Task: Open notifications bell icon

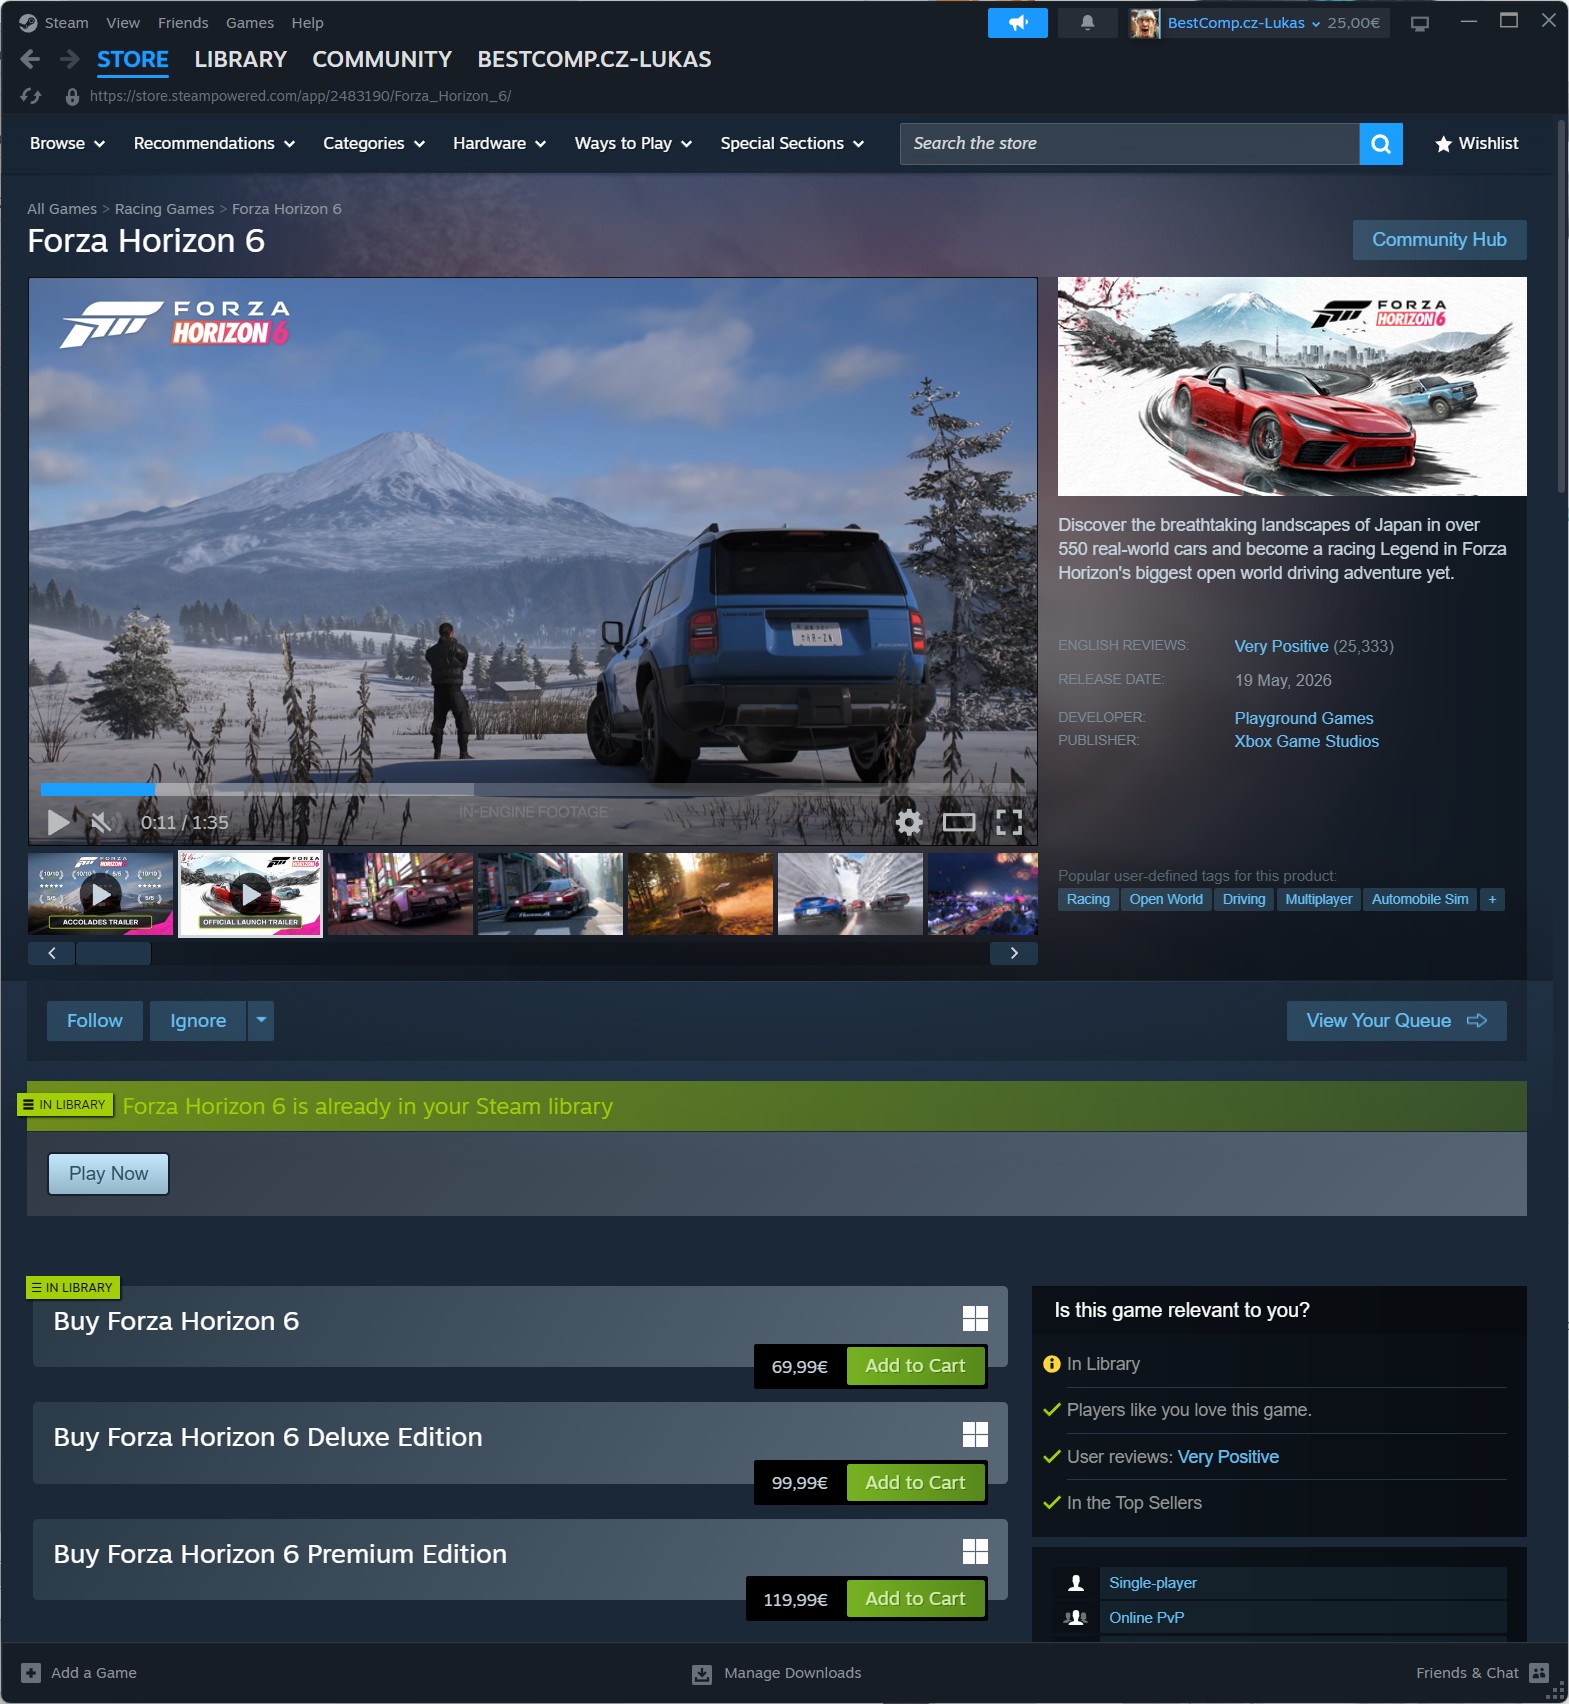Action: click(x=1087, y=22)
